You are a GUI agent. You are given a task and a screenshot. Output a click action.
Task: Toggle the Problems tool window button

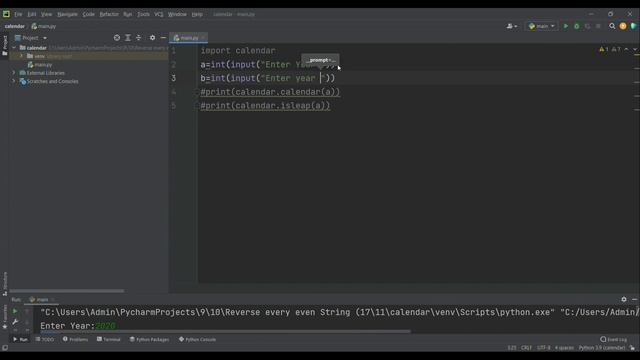tap(76, 339)
